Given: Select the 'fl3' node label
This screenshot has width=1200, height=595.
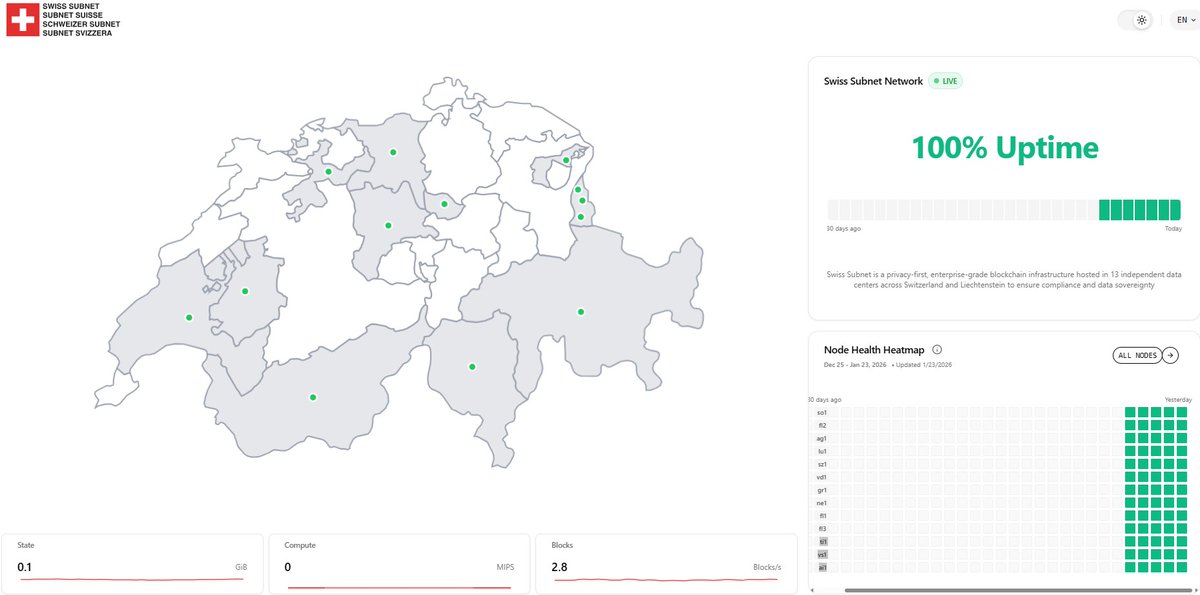Looking at the screenshot, I should point(822,529).
